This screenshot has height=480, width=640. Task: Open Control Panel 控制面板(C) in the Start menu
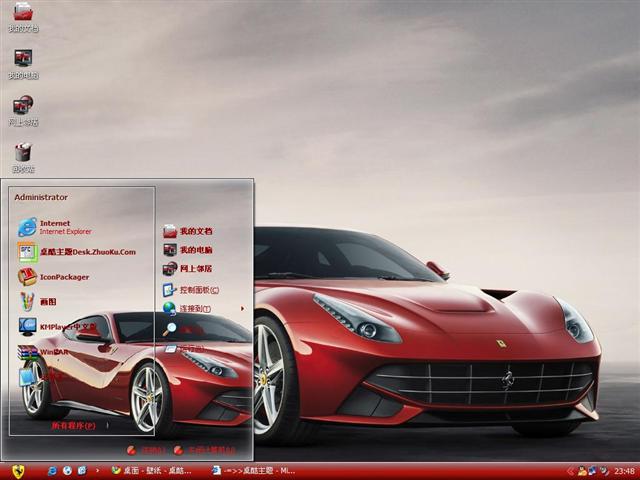tap(191, 290)
